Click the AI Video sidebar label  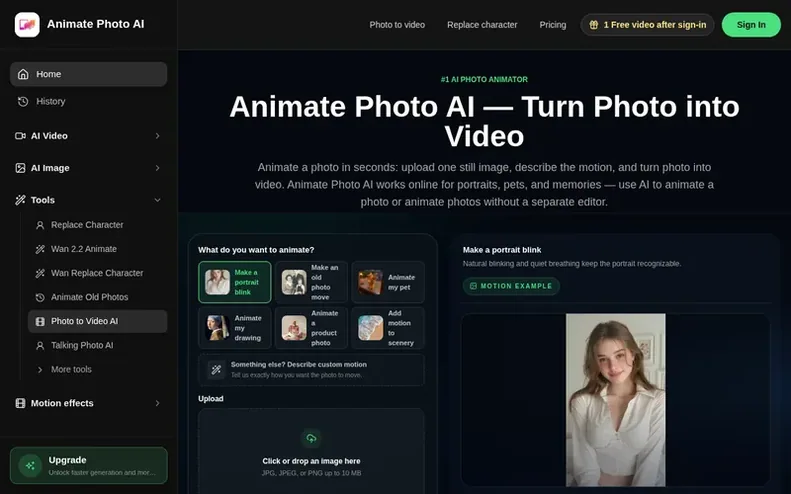click(49, 136)
